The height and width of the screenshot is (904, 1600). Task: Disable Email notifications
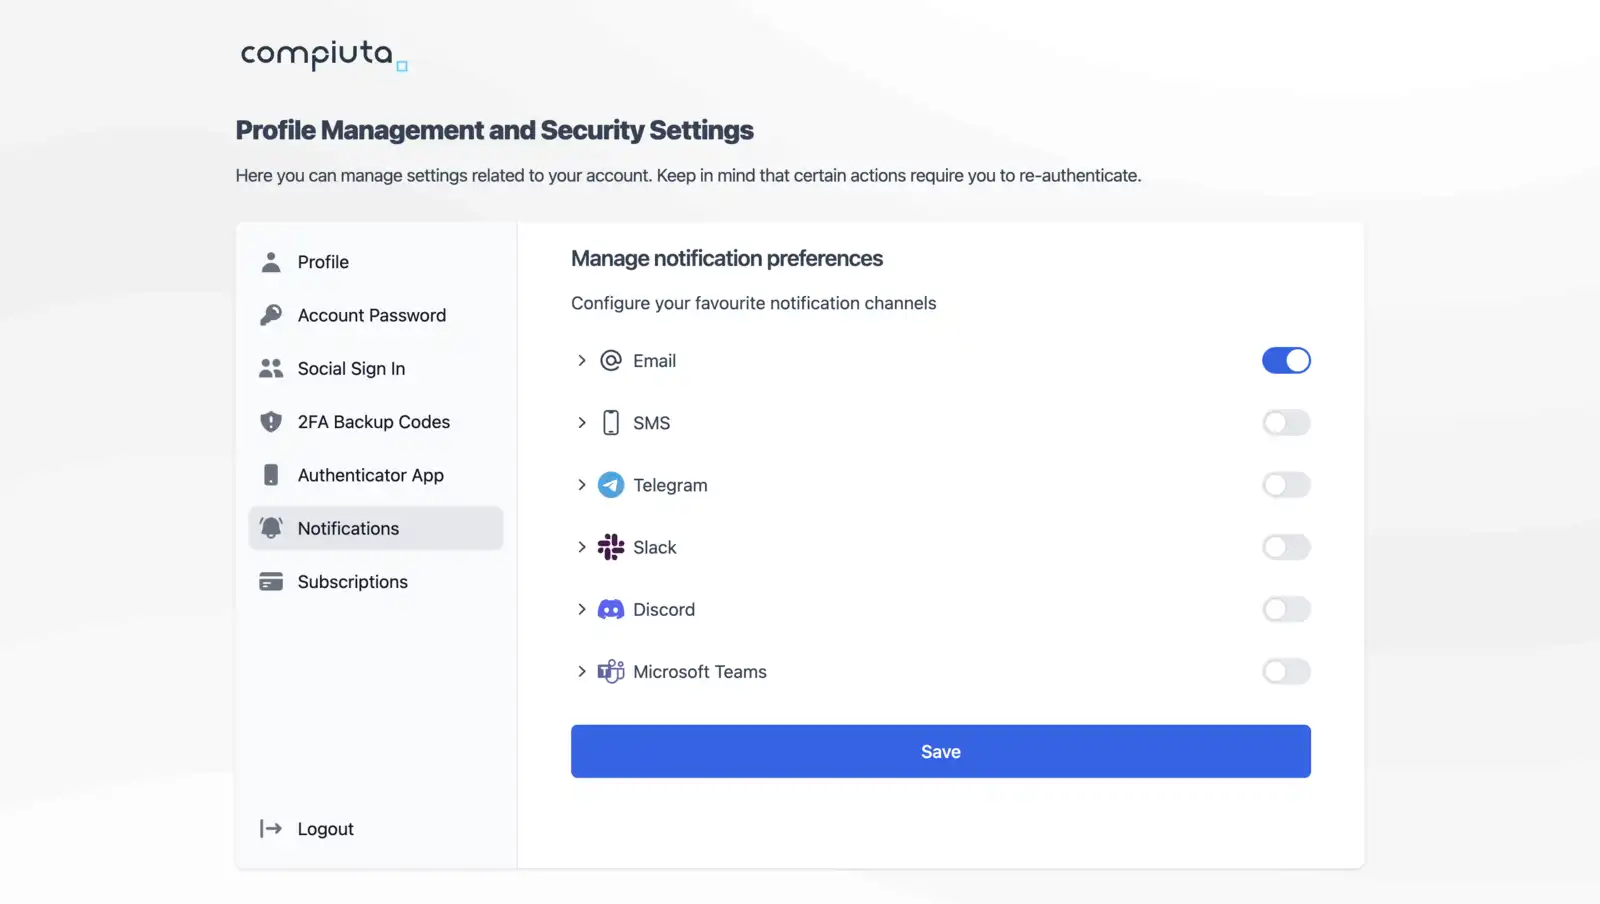(x=1286, y=360)
